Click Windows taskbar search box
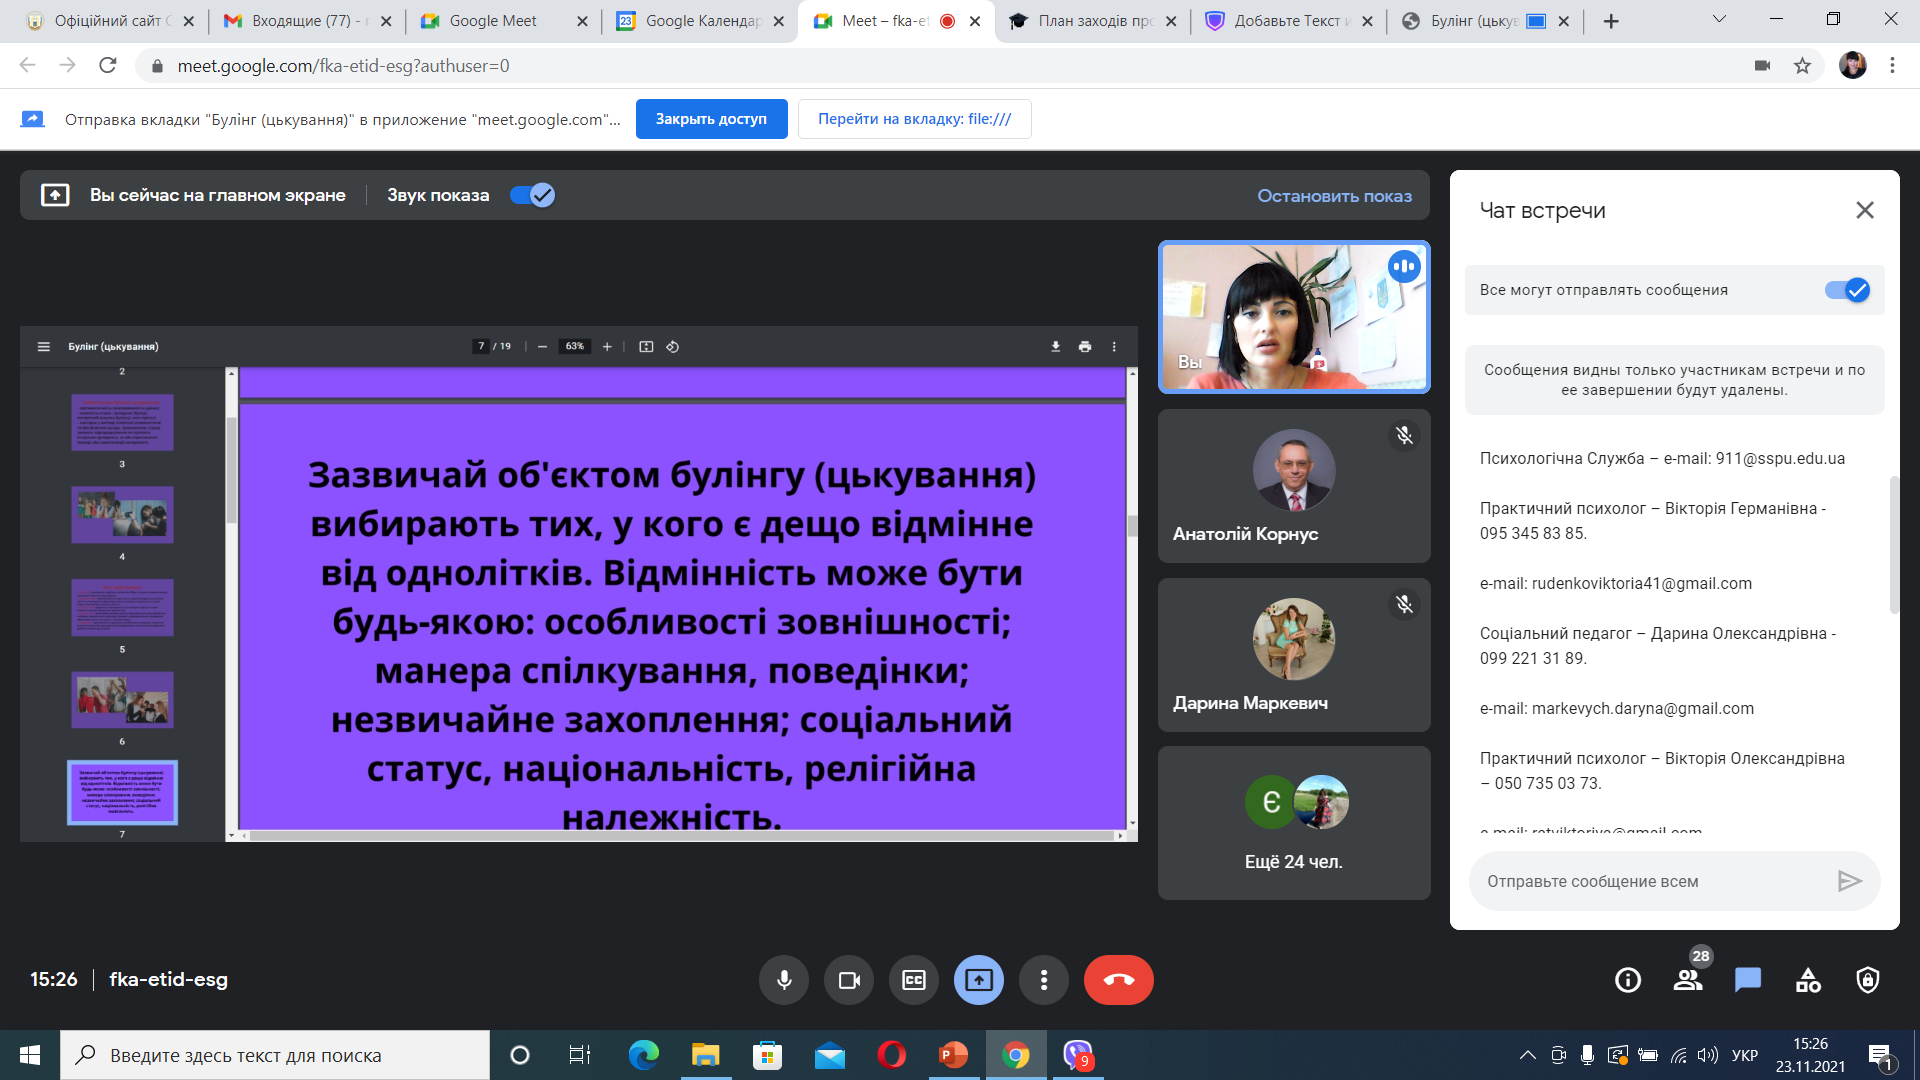Screen dimensions: 1920x1080 coord(275,1055)
